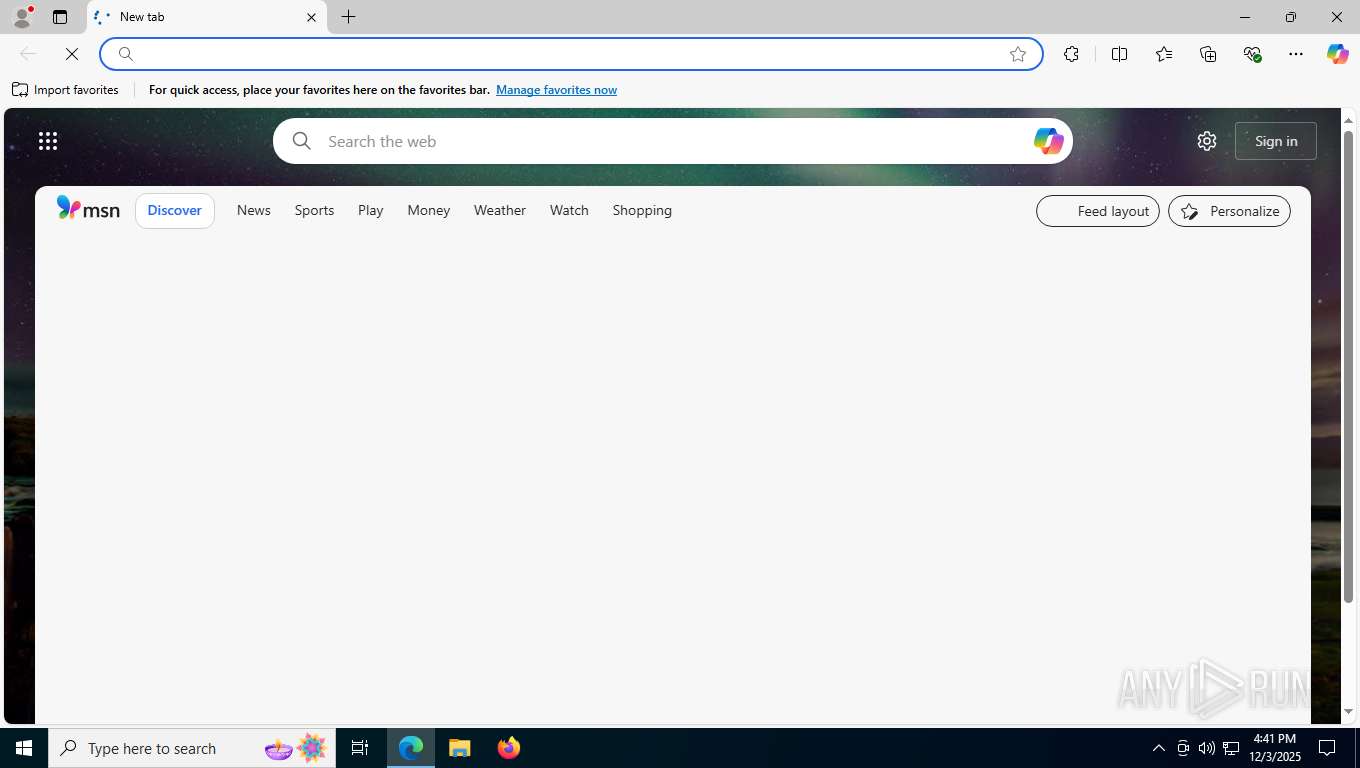Open Browser essentials heart icon

click(1252, 54)
